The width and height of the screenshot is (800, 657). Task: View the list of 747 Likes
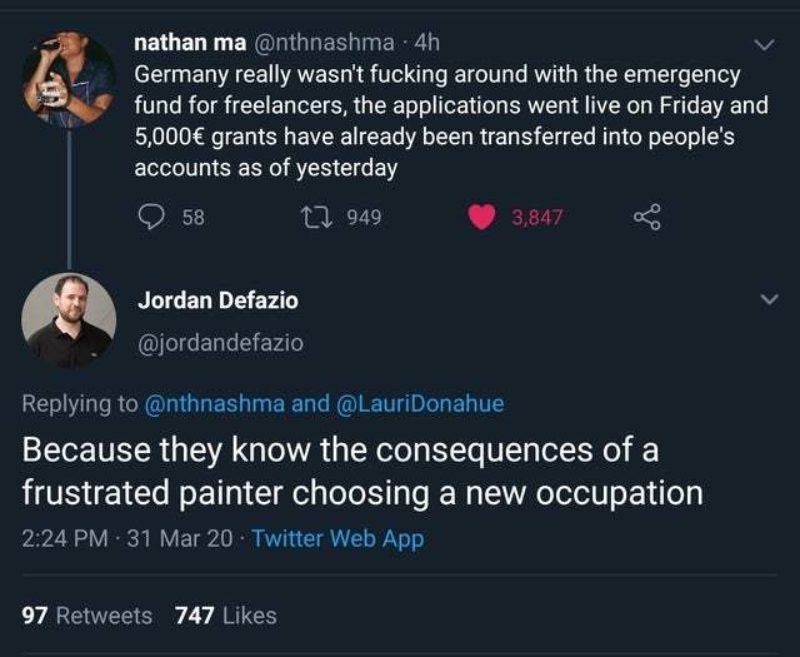pyautogui.click(x=225, y=616)
